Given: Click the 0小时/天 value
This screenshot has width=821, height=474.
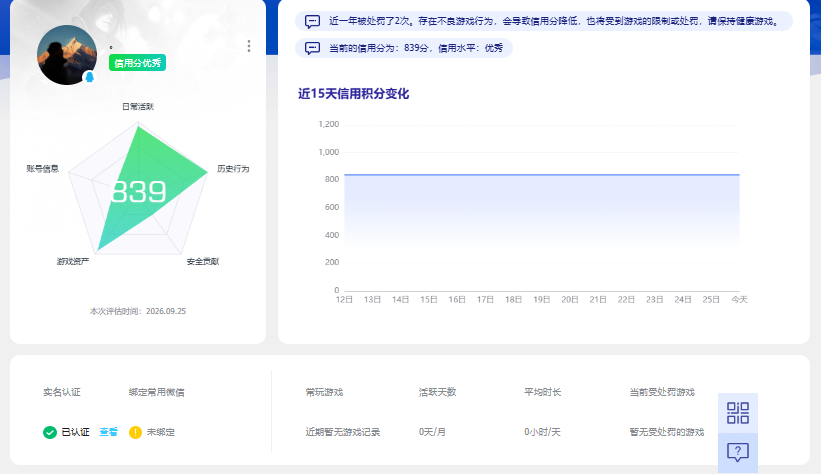Looking at the screenshot, I should 542,432.
